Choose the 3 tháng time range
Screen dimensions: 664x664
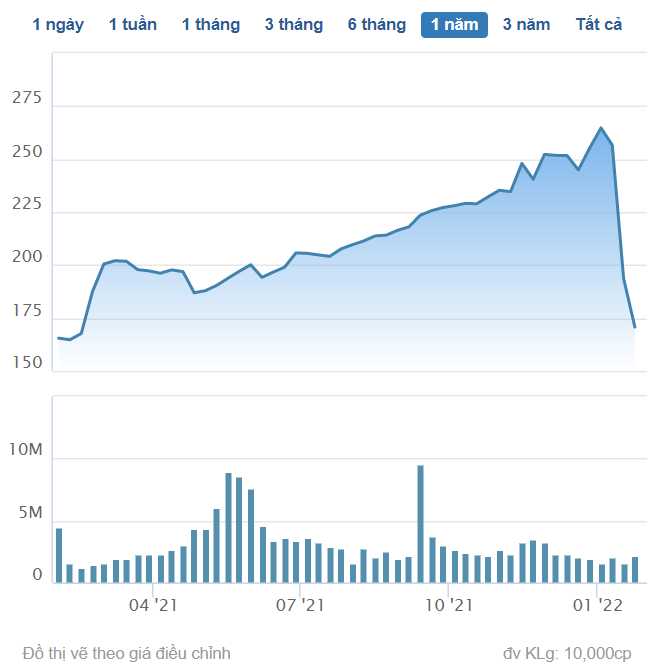294,25
